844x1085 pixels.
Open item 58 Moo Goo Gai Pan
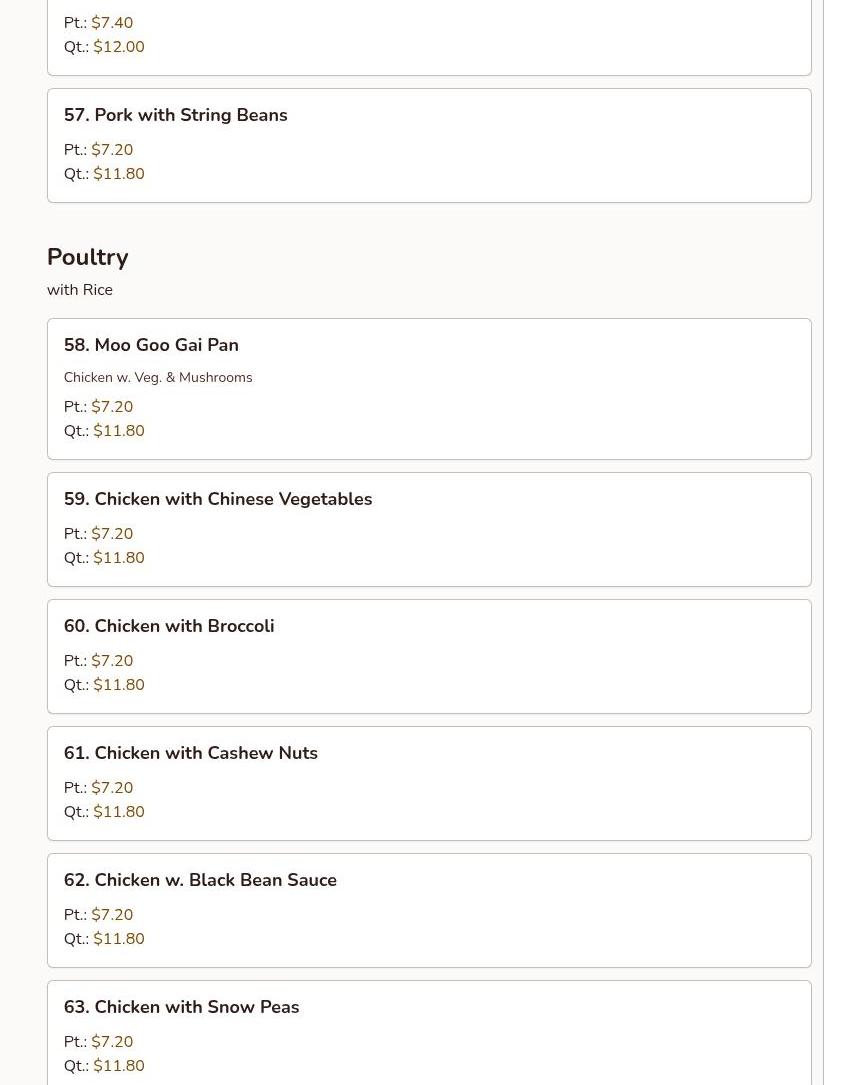pyautogui.click(x=151, y=345)
